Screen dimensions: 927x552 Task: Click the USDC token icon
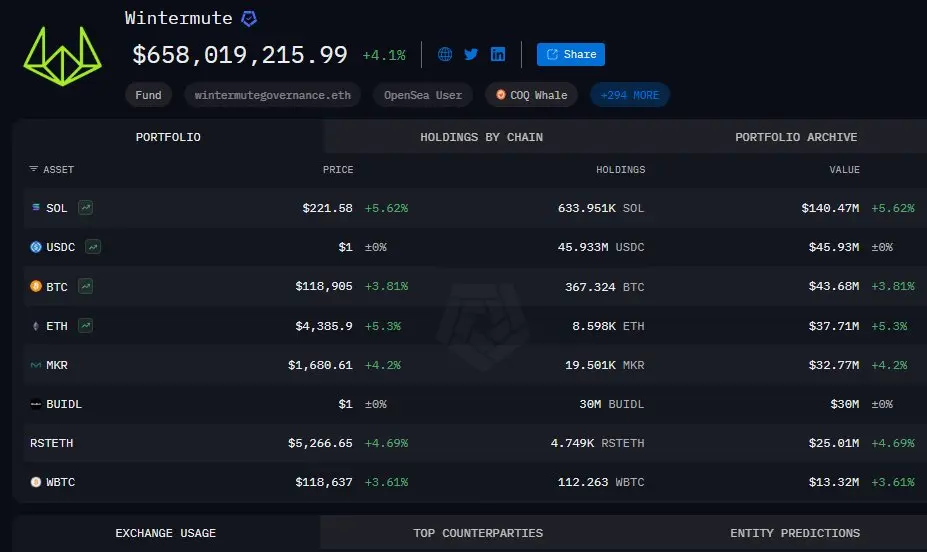(x=36, y=247)
